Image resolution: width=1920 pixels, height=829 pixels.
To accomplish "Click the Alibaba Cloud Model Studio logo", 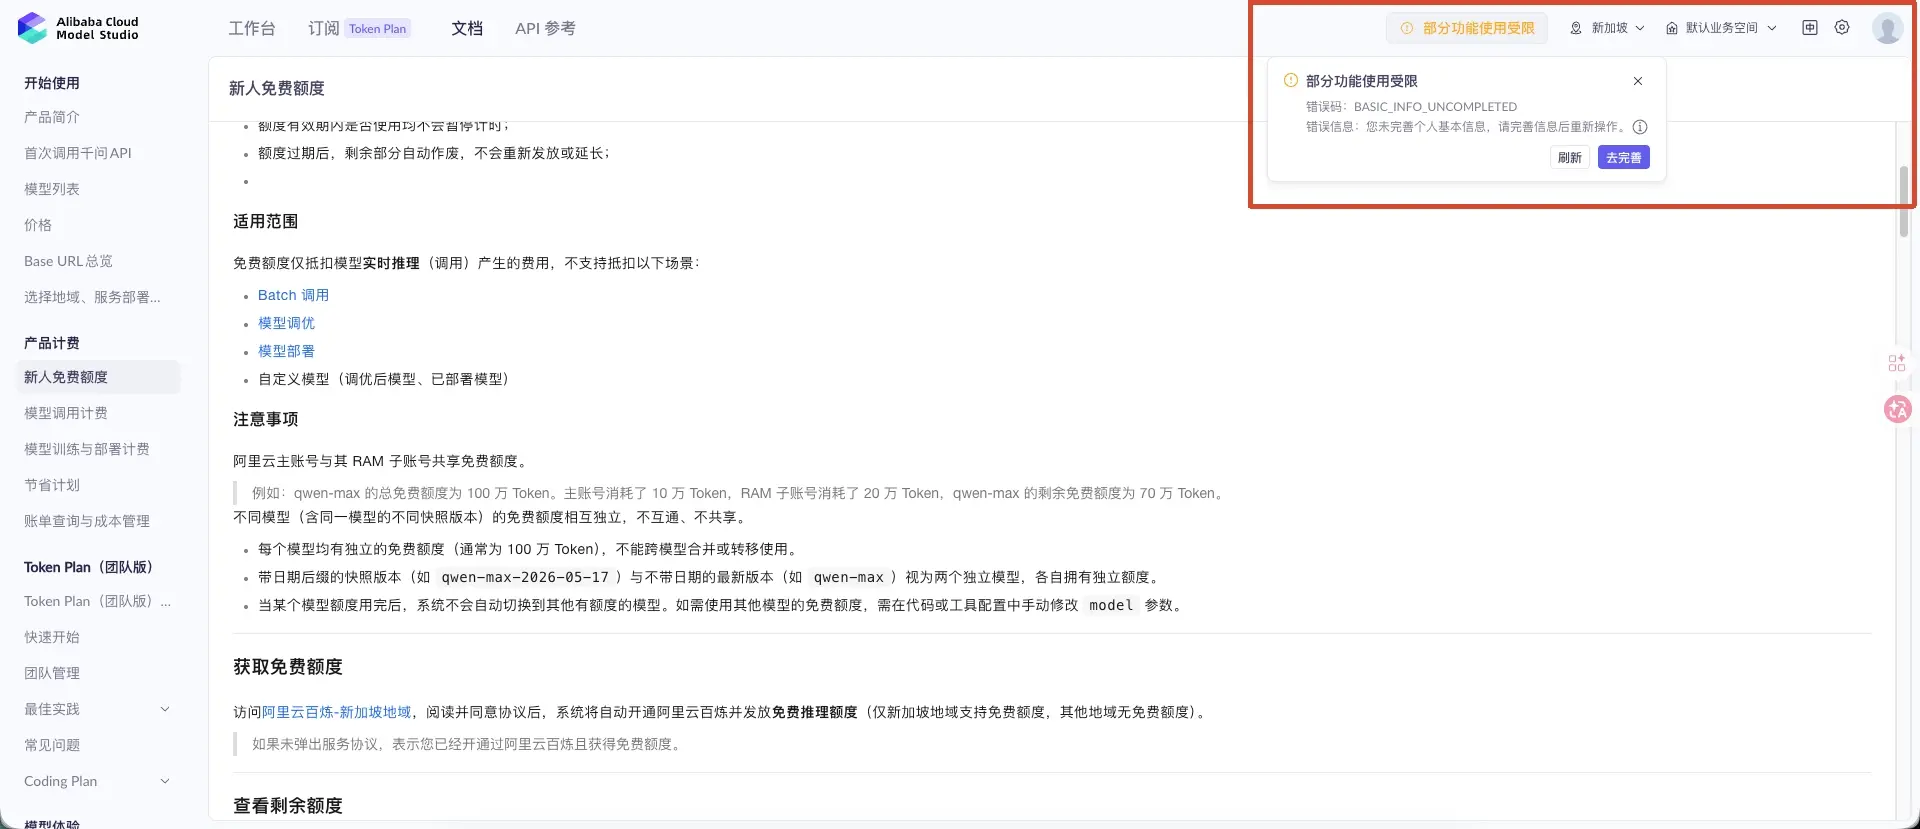I will point(78,28).
